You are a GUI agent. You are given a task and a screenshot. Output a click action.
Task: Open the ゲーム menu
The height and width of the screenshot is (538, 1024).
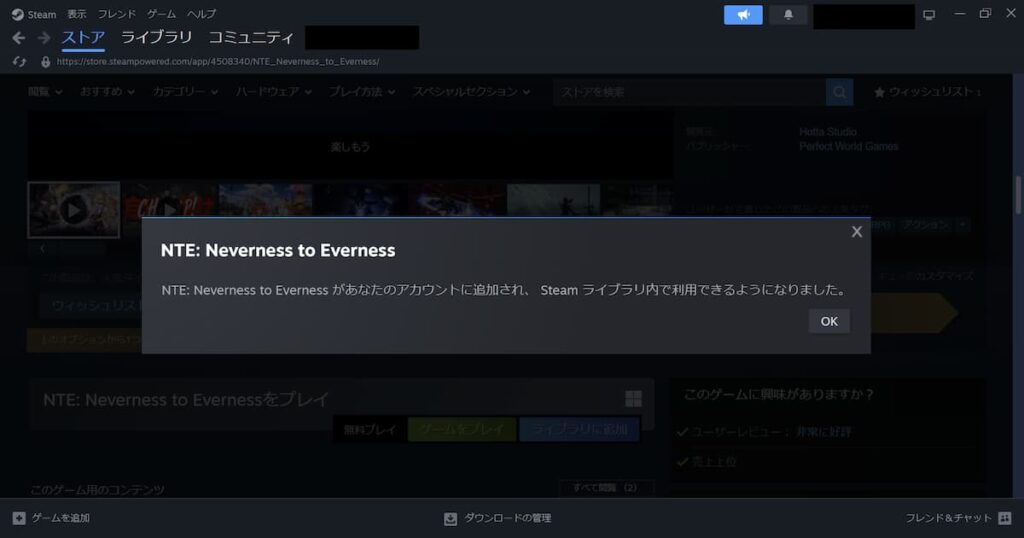[x=161, y=14]
